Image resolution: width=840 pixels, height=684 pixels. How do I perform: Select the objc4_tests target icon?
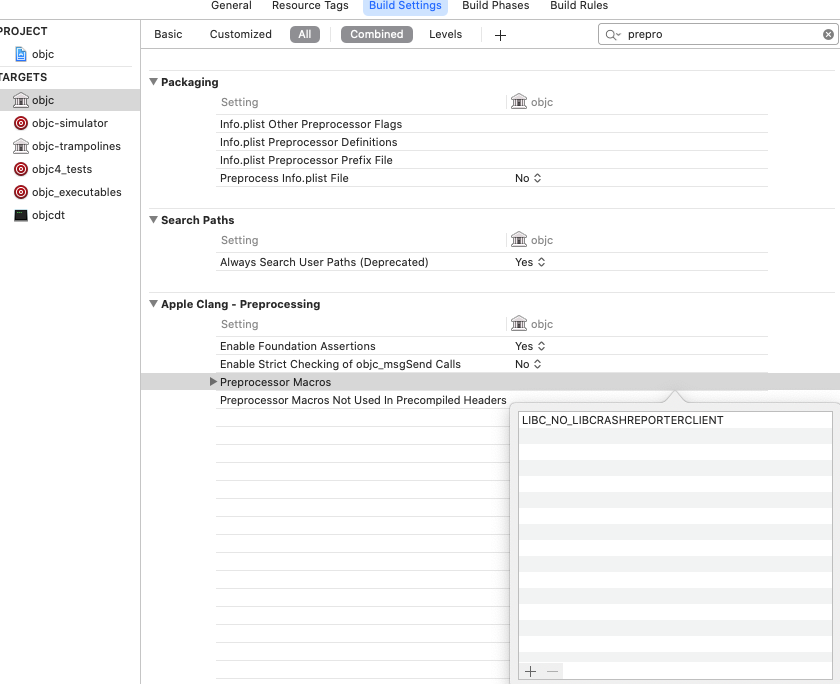21,169
